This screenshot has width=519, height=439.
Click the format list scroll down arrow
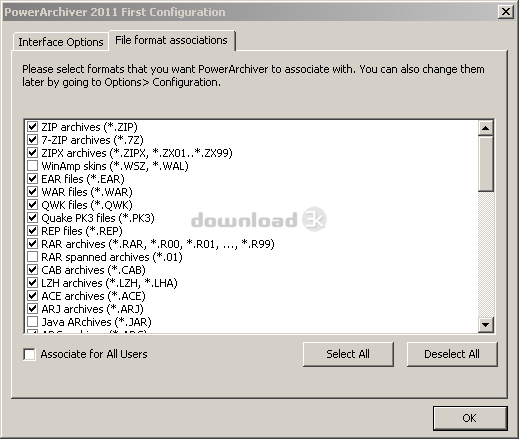[485, 325]
